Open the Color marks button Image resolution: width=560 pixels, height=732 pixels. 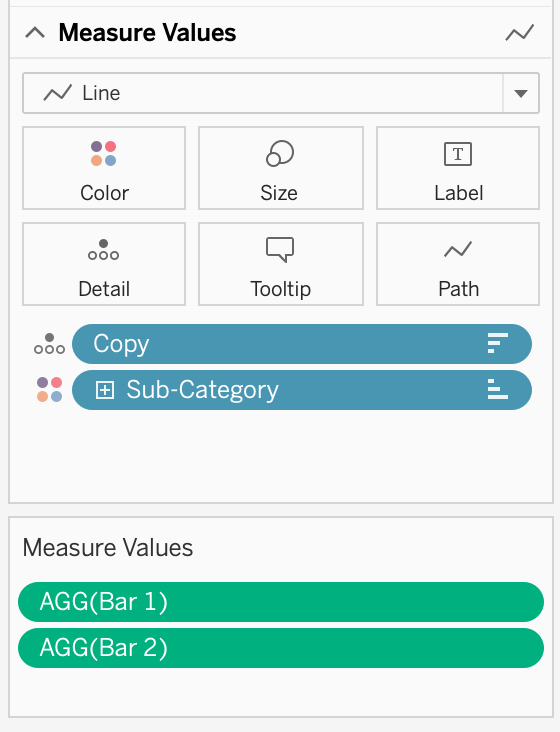104,168
